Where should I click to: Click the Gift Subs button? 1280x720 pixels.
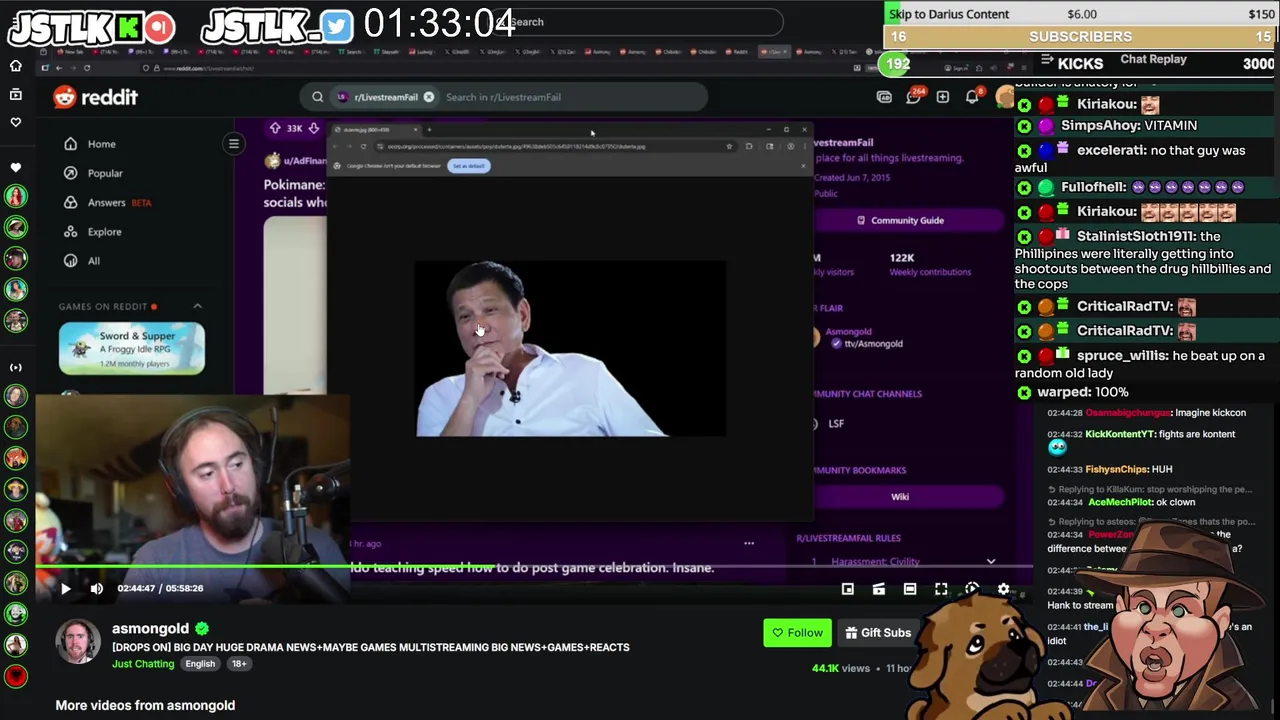(878, 633)
